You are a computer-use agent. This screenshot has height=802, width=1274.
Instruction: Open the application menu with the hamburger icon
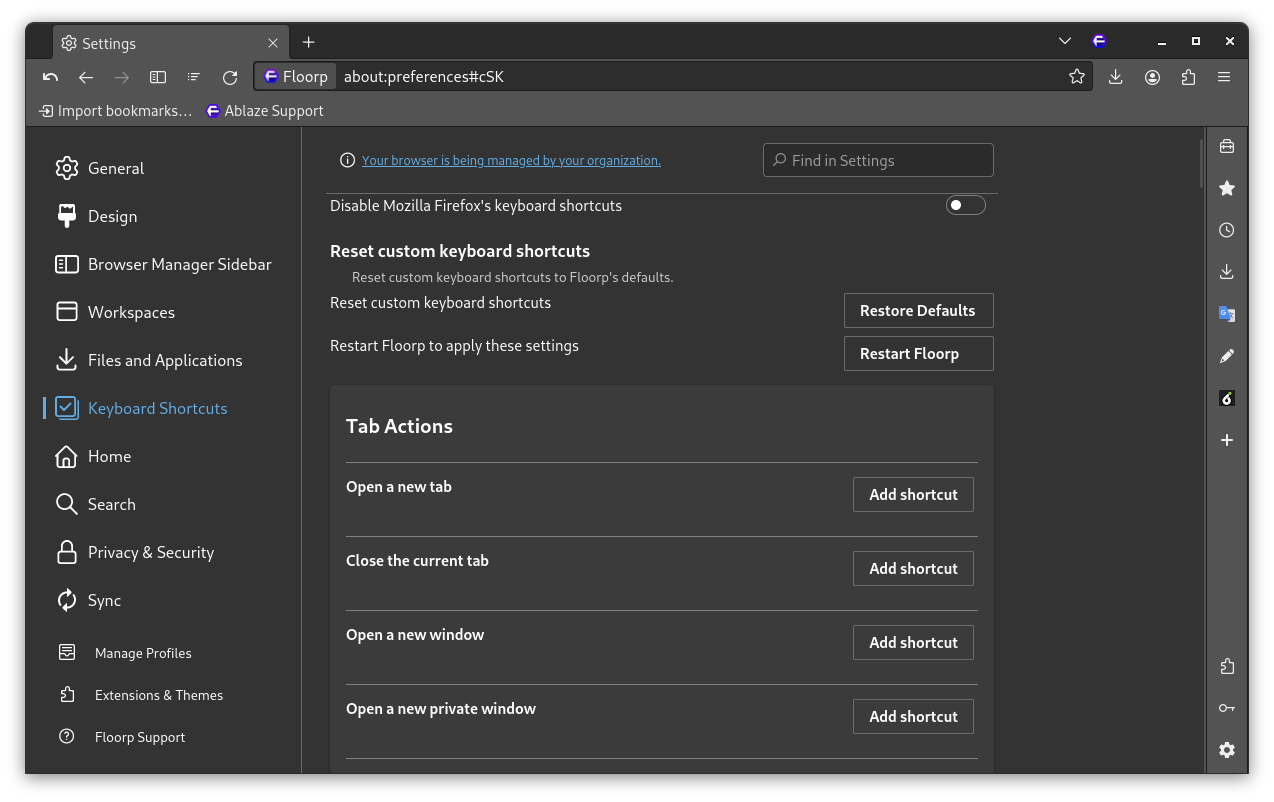click(1224, 76)
